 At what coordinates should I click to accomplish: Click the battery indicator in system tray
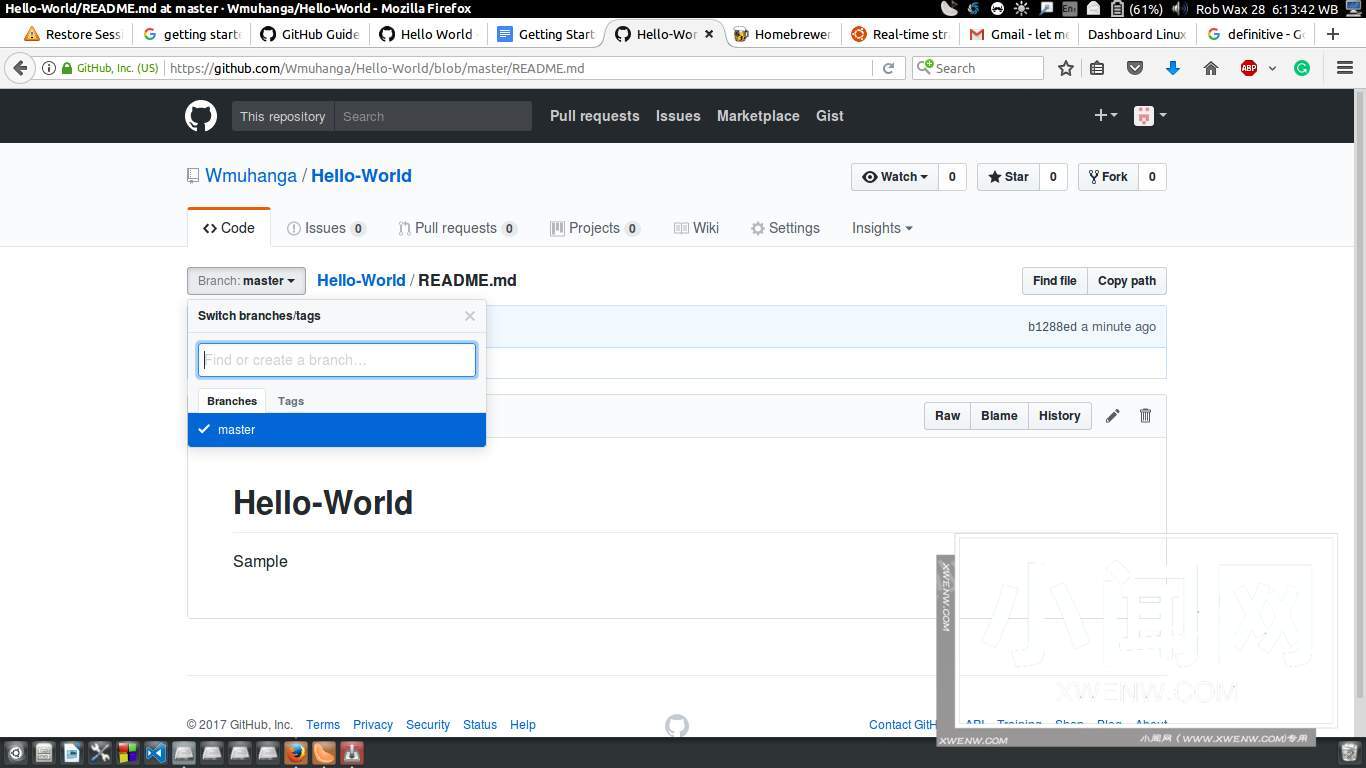1136,9
